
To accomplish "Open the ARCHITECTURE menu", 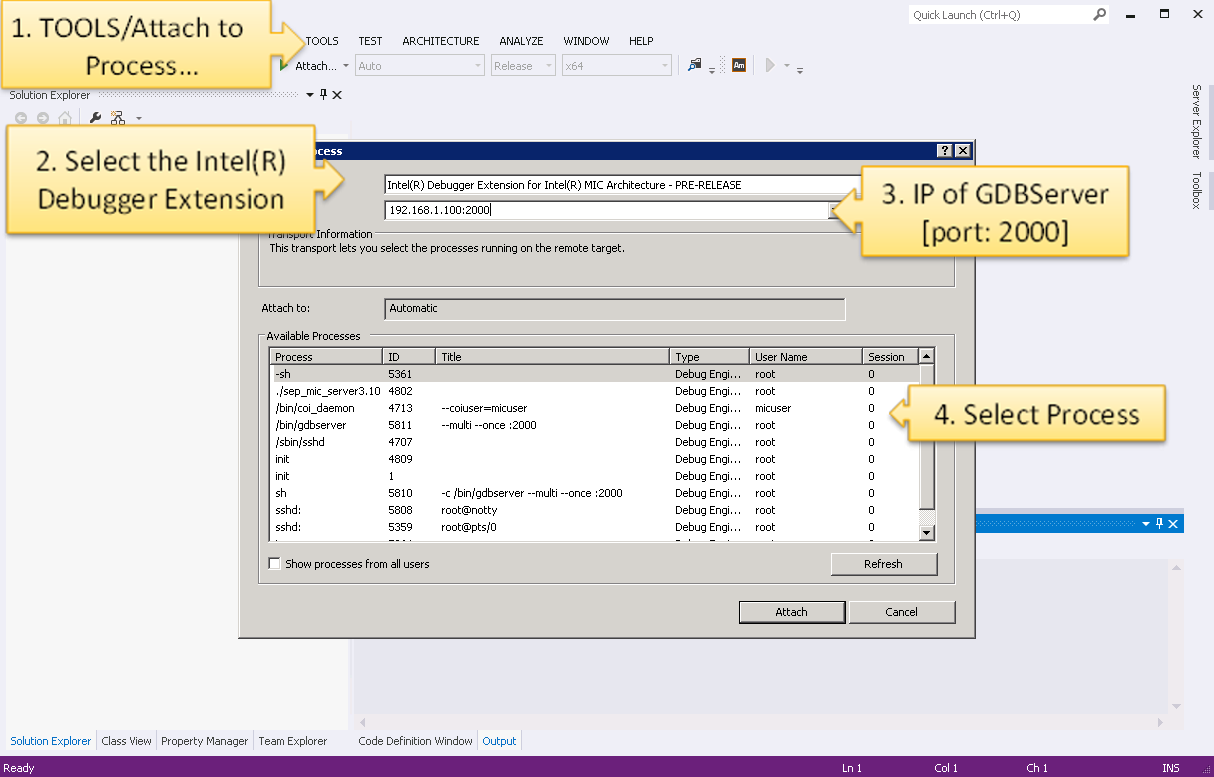I will coord(441,41).
